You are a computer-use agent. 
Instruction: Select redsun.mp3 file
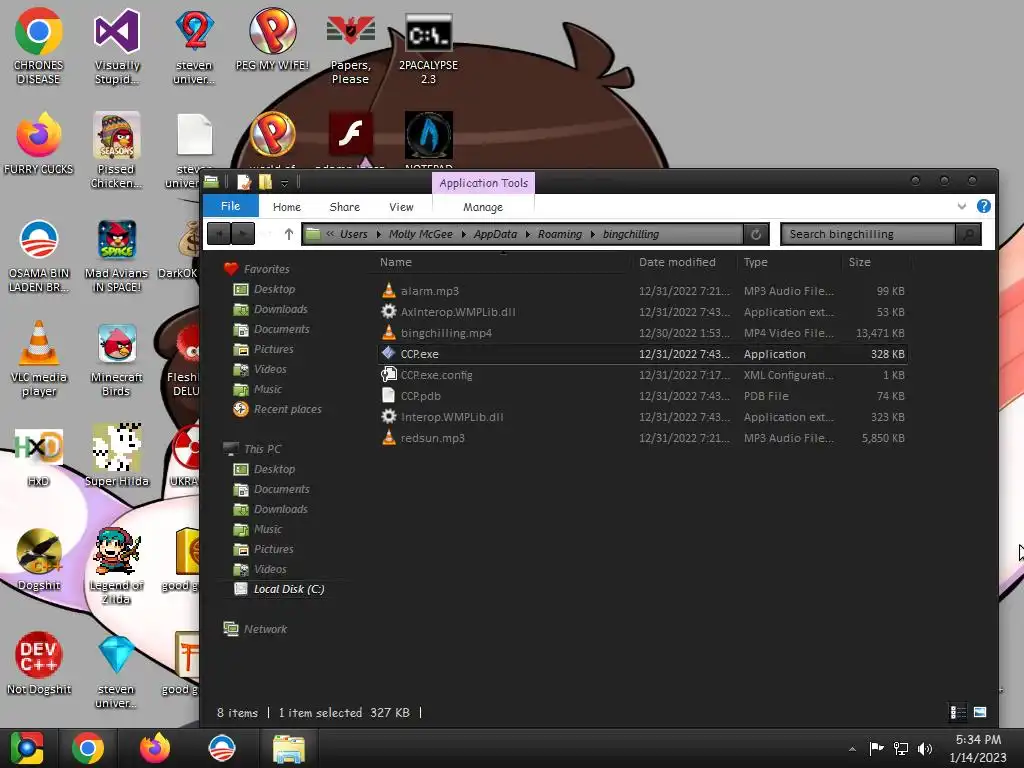point(643,438)
